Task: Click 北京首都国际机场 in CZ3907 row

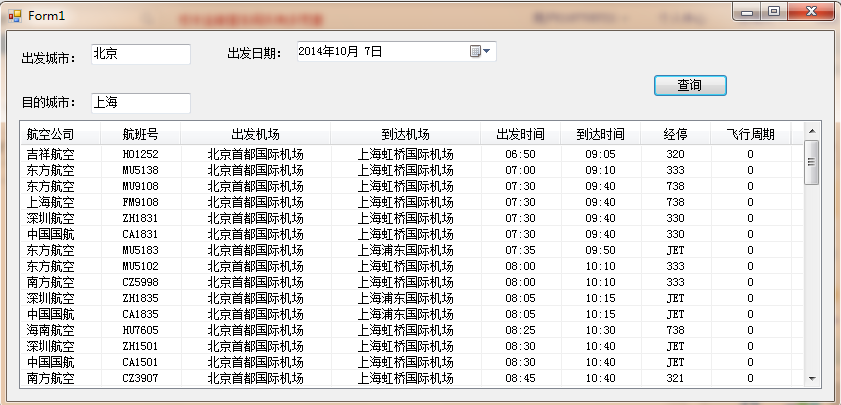Action: [255, 378]
